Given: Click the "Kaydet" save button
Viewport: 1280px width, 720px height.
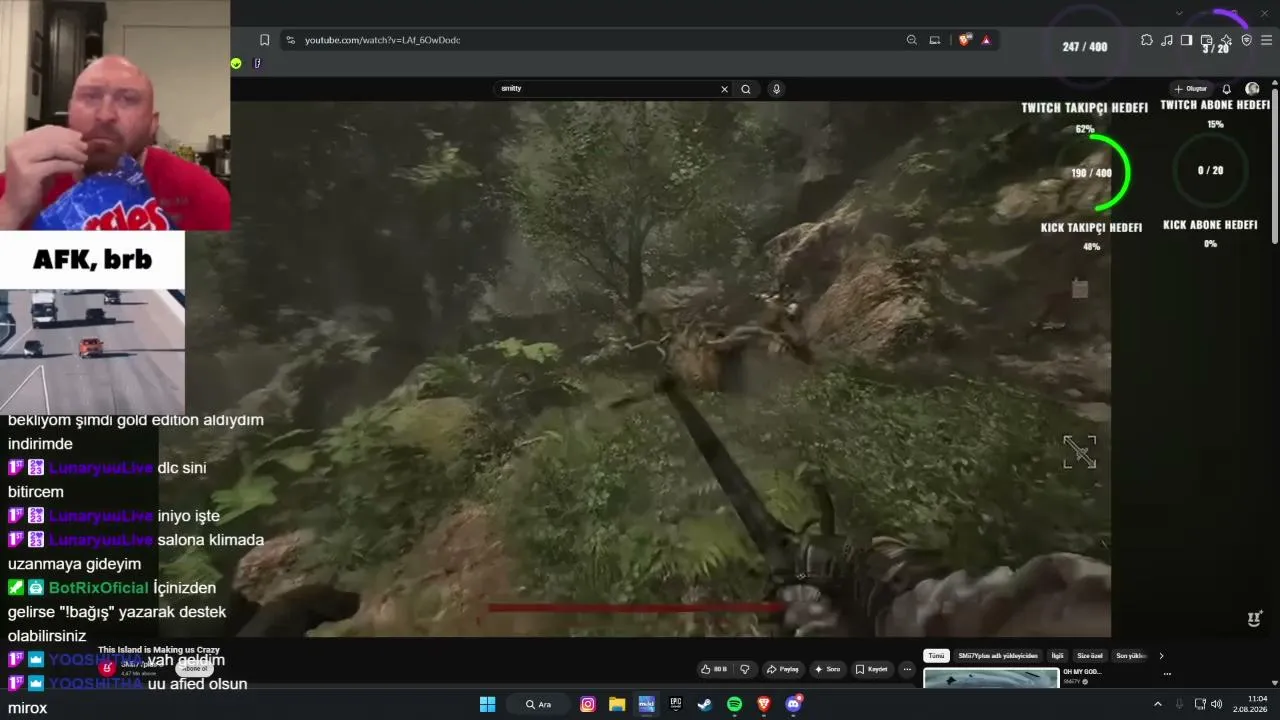Looking at the screenshot, I should 872,669.
